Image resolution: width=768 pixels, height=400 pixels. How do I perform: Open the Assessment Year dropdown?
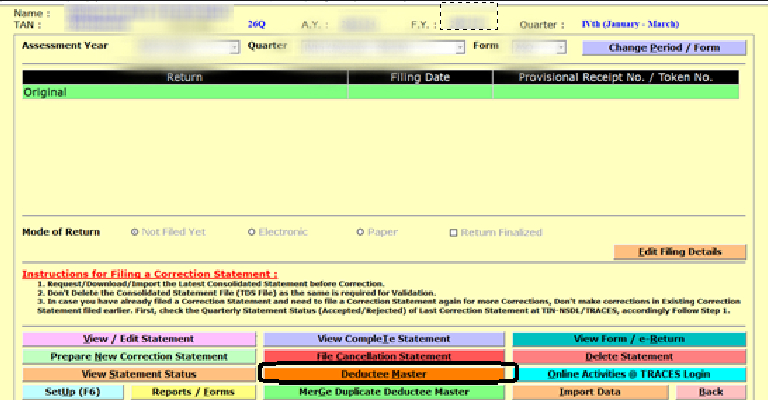(x=234, y=47)
